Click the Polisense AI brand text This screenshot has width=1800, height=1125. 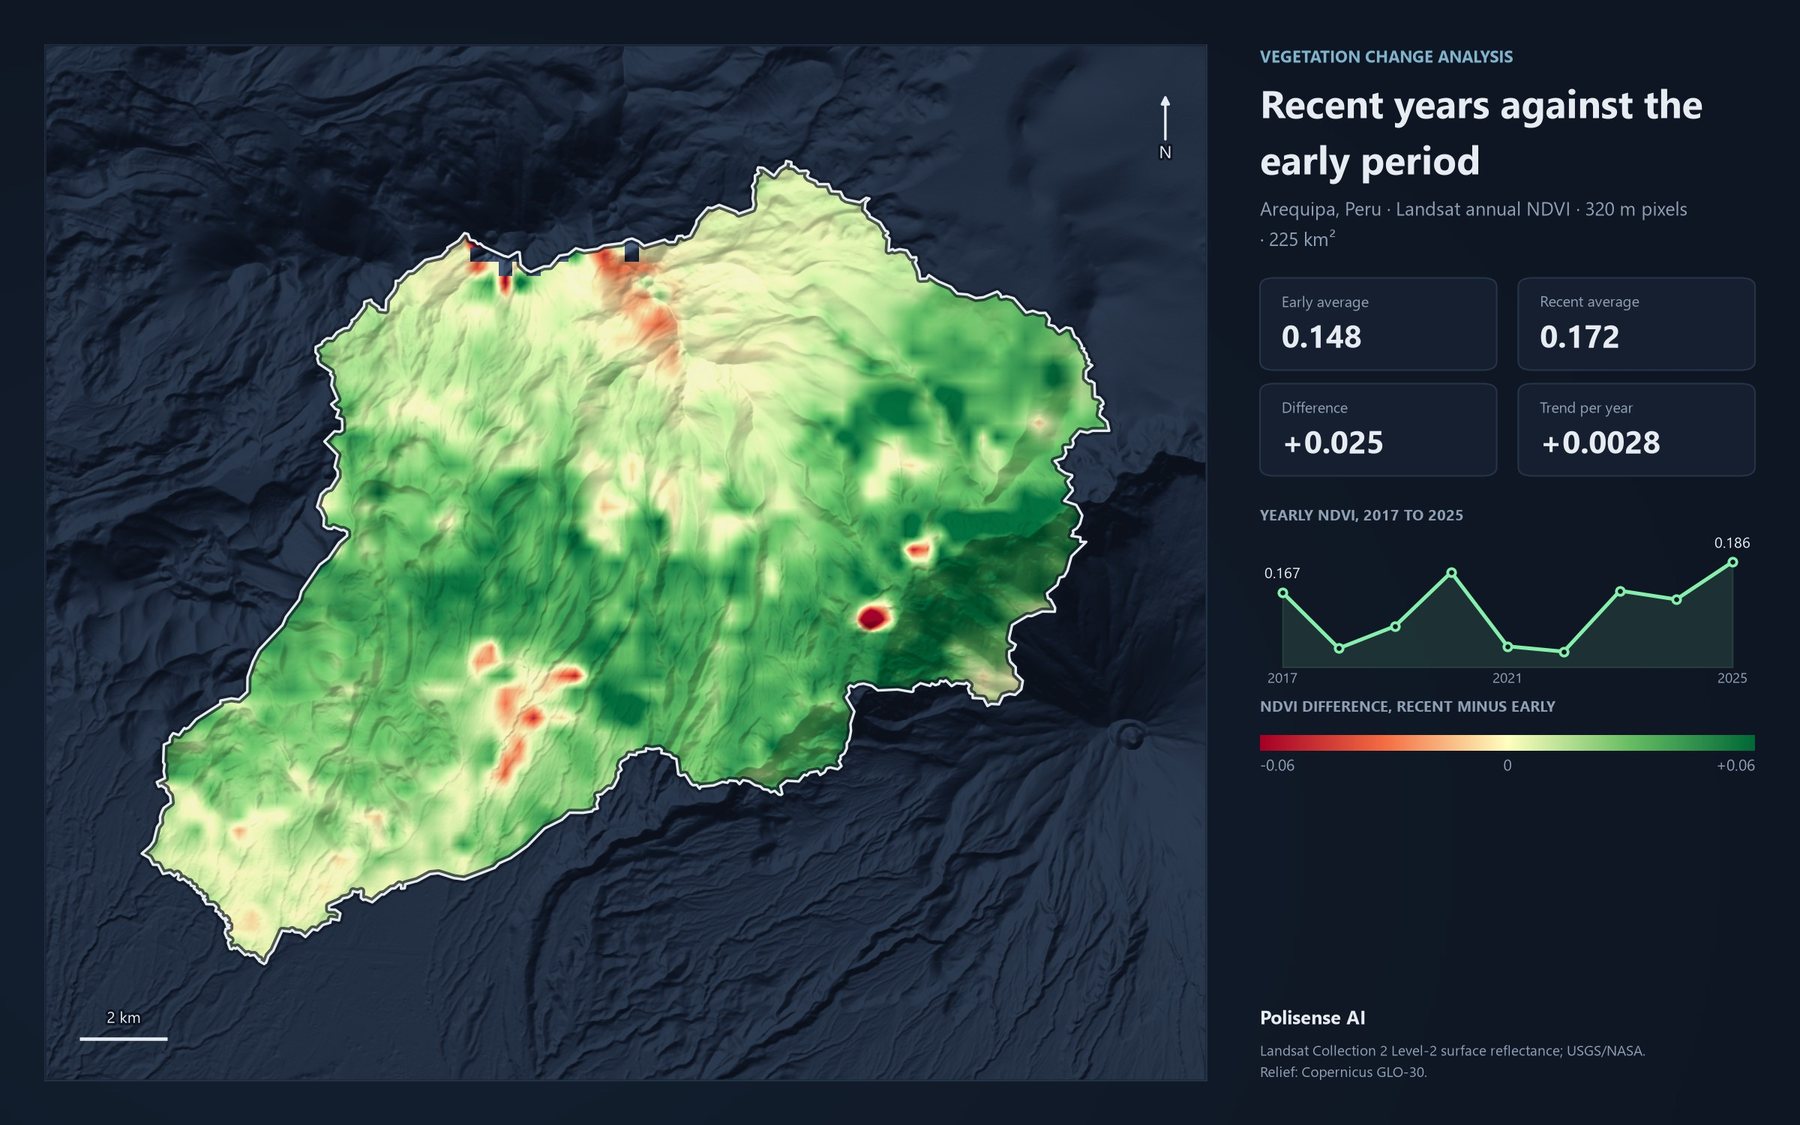click(x=1312, y=1018)
